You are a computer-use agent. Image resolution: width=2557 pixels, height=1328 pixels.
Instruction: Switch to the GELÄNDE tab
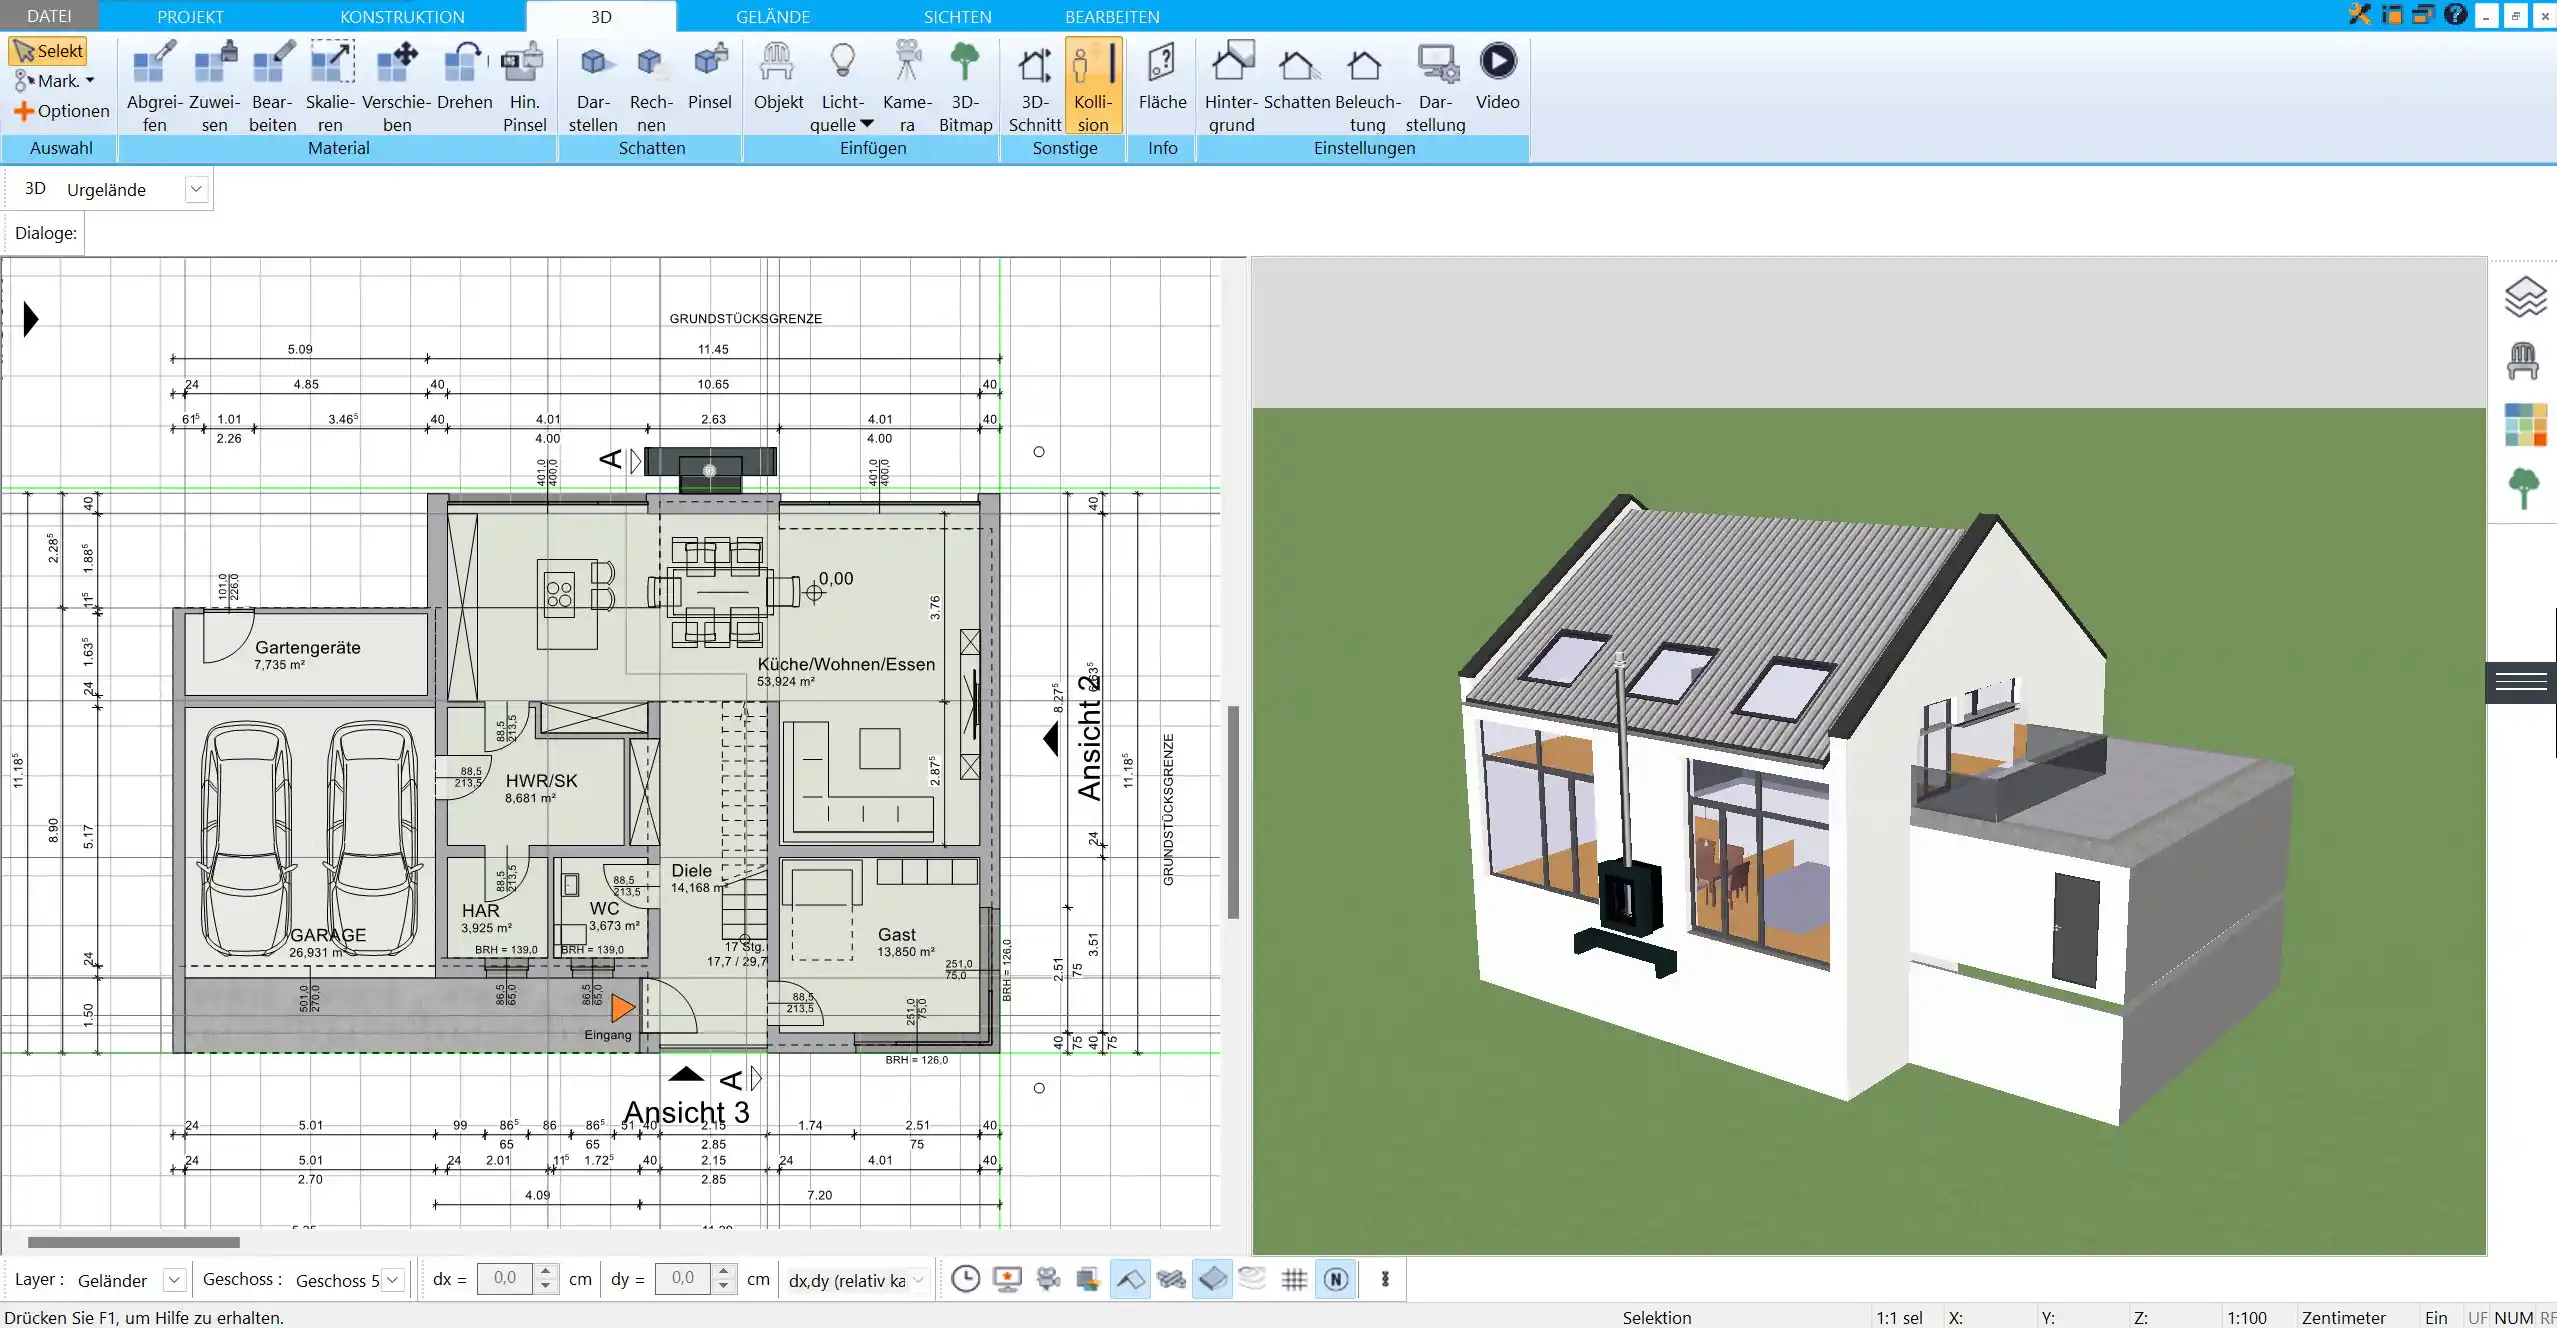pyautogui.click(x=773, y=16)
